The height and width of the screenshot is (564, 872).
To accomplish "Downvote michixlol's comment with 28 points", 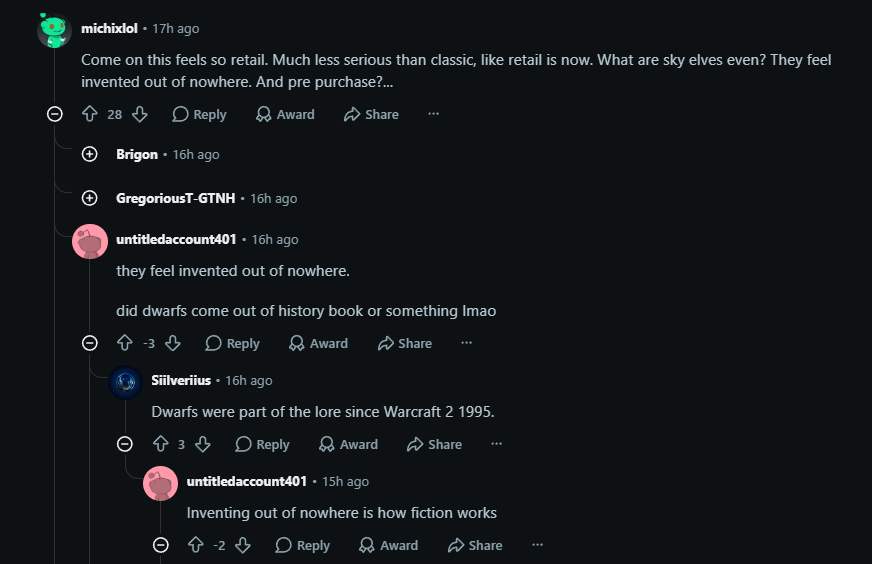I will coord(140,114).
